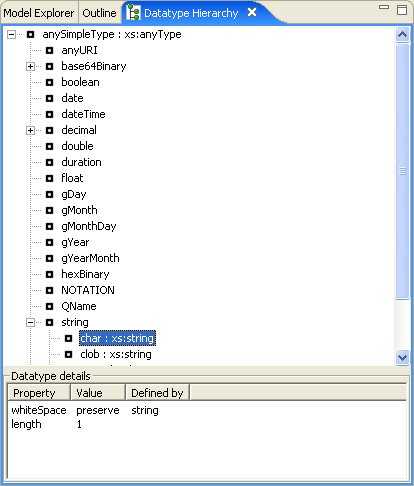414x486 pixels.
Task: Select the QName tree item
Action: 79,306
